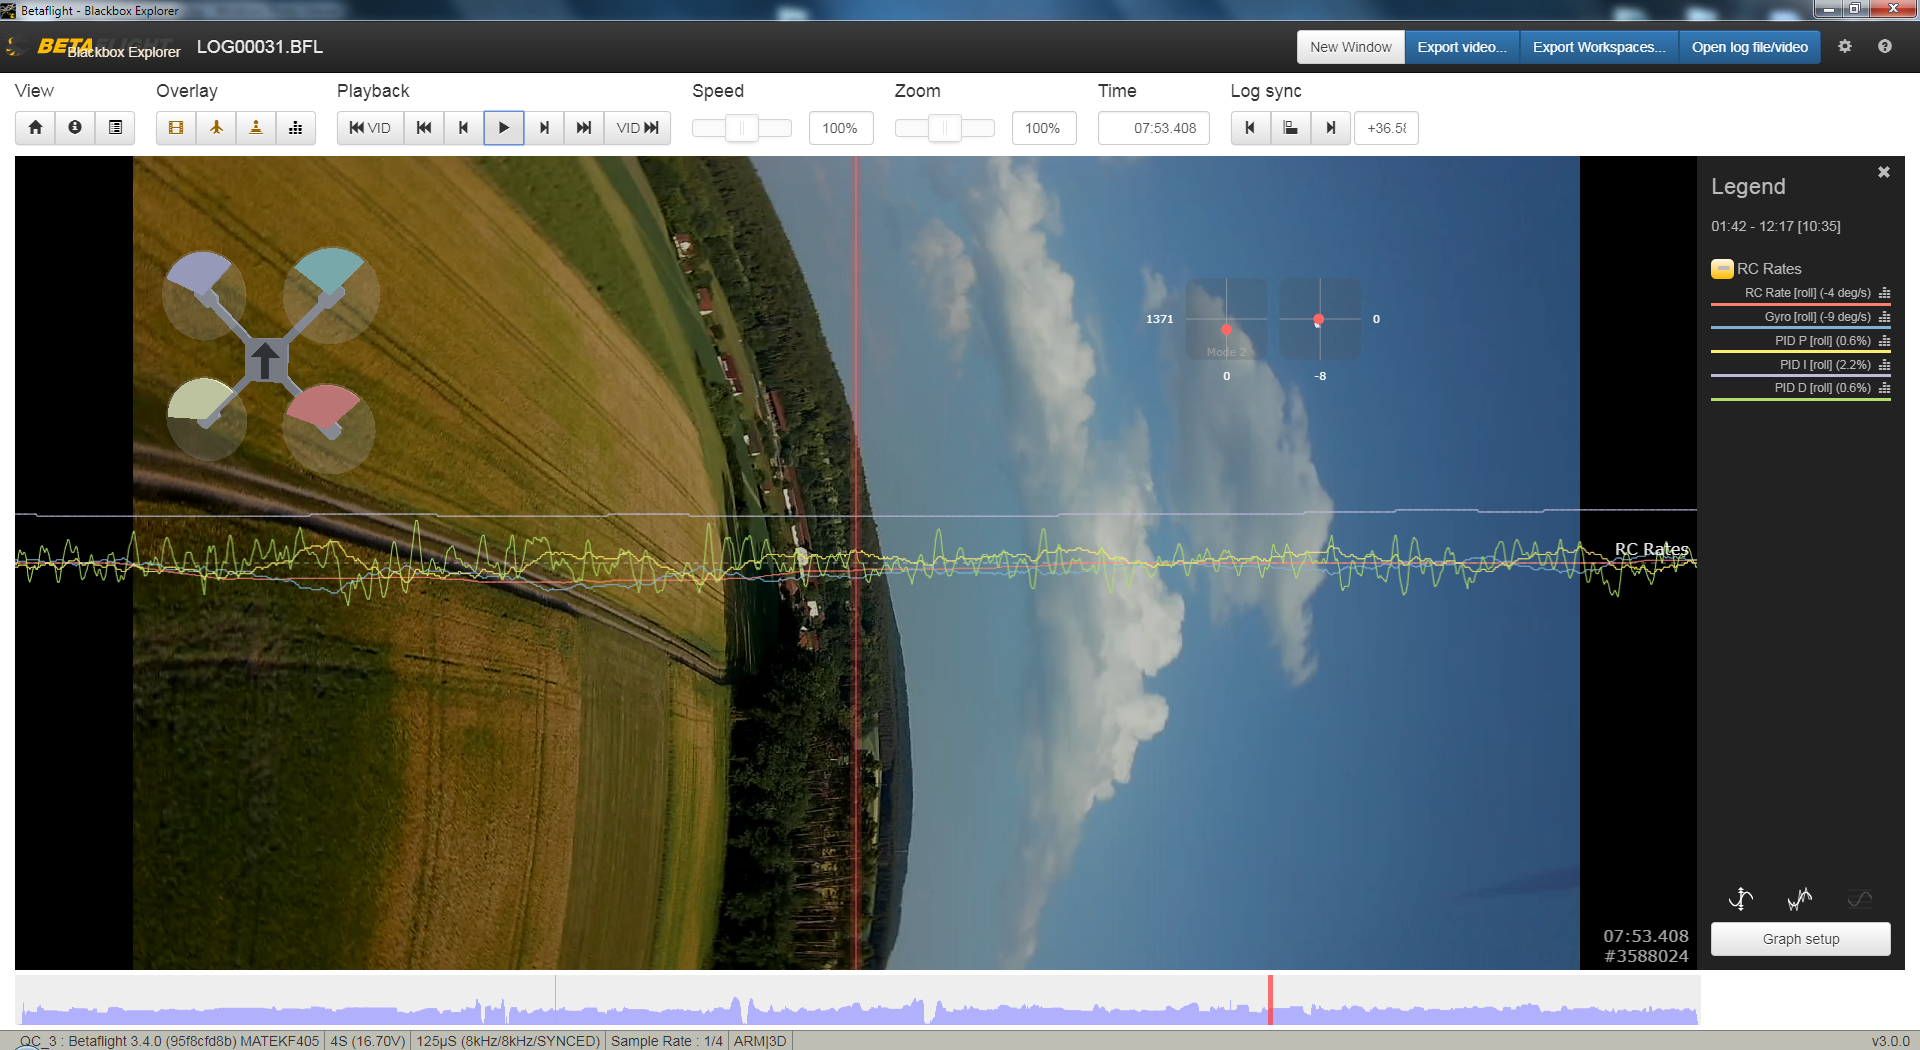Show log file information

(x=74, y=128)
